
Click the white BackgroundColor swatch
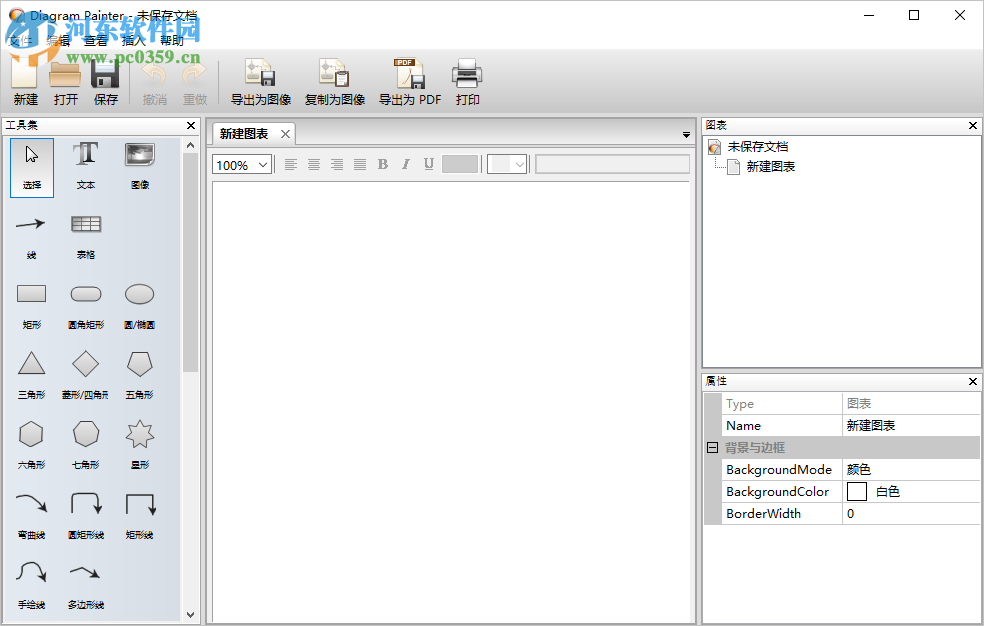(855, 491)
